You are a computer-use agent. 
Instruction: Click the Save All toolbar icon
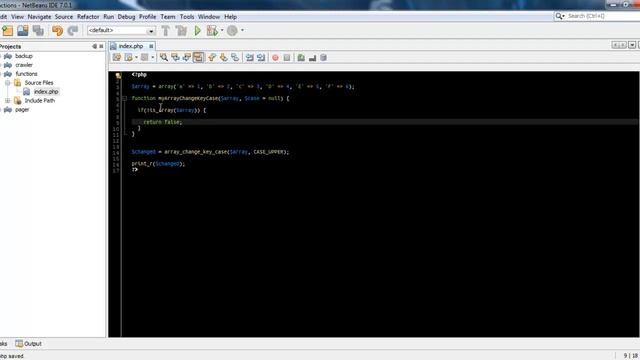38,31
